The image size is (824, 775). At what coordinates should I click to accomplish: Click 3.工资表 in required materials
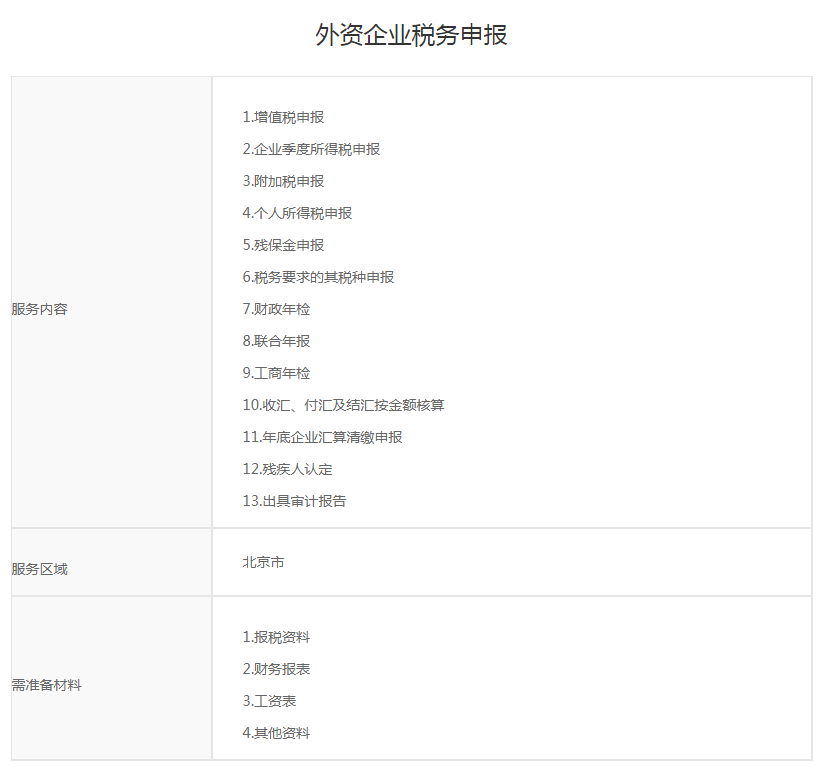(x=269, y=701)
